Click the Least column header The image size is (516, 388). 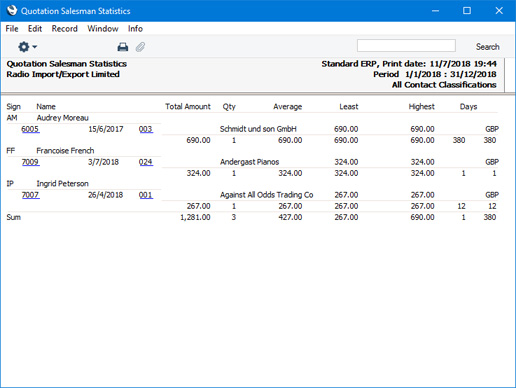[x=349, y=107]
